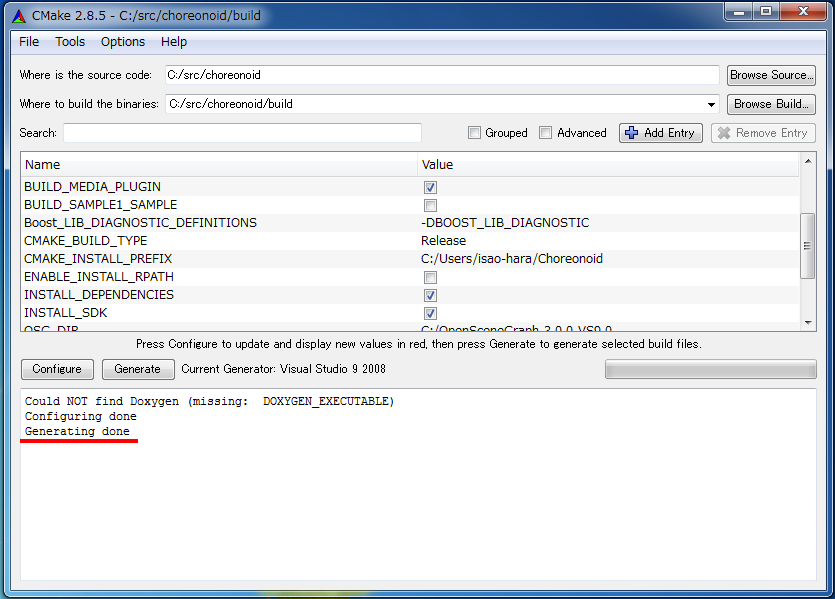Click the Search input field

pos(240,132)
